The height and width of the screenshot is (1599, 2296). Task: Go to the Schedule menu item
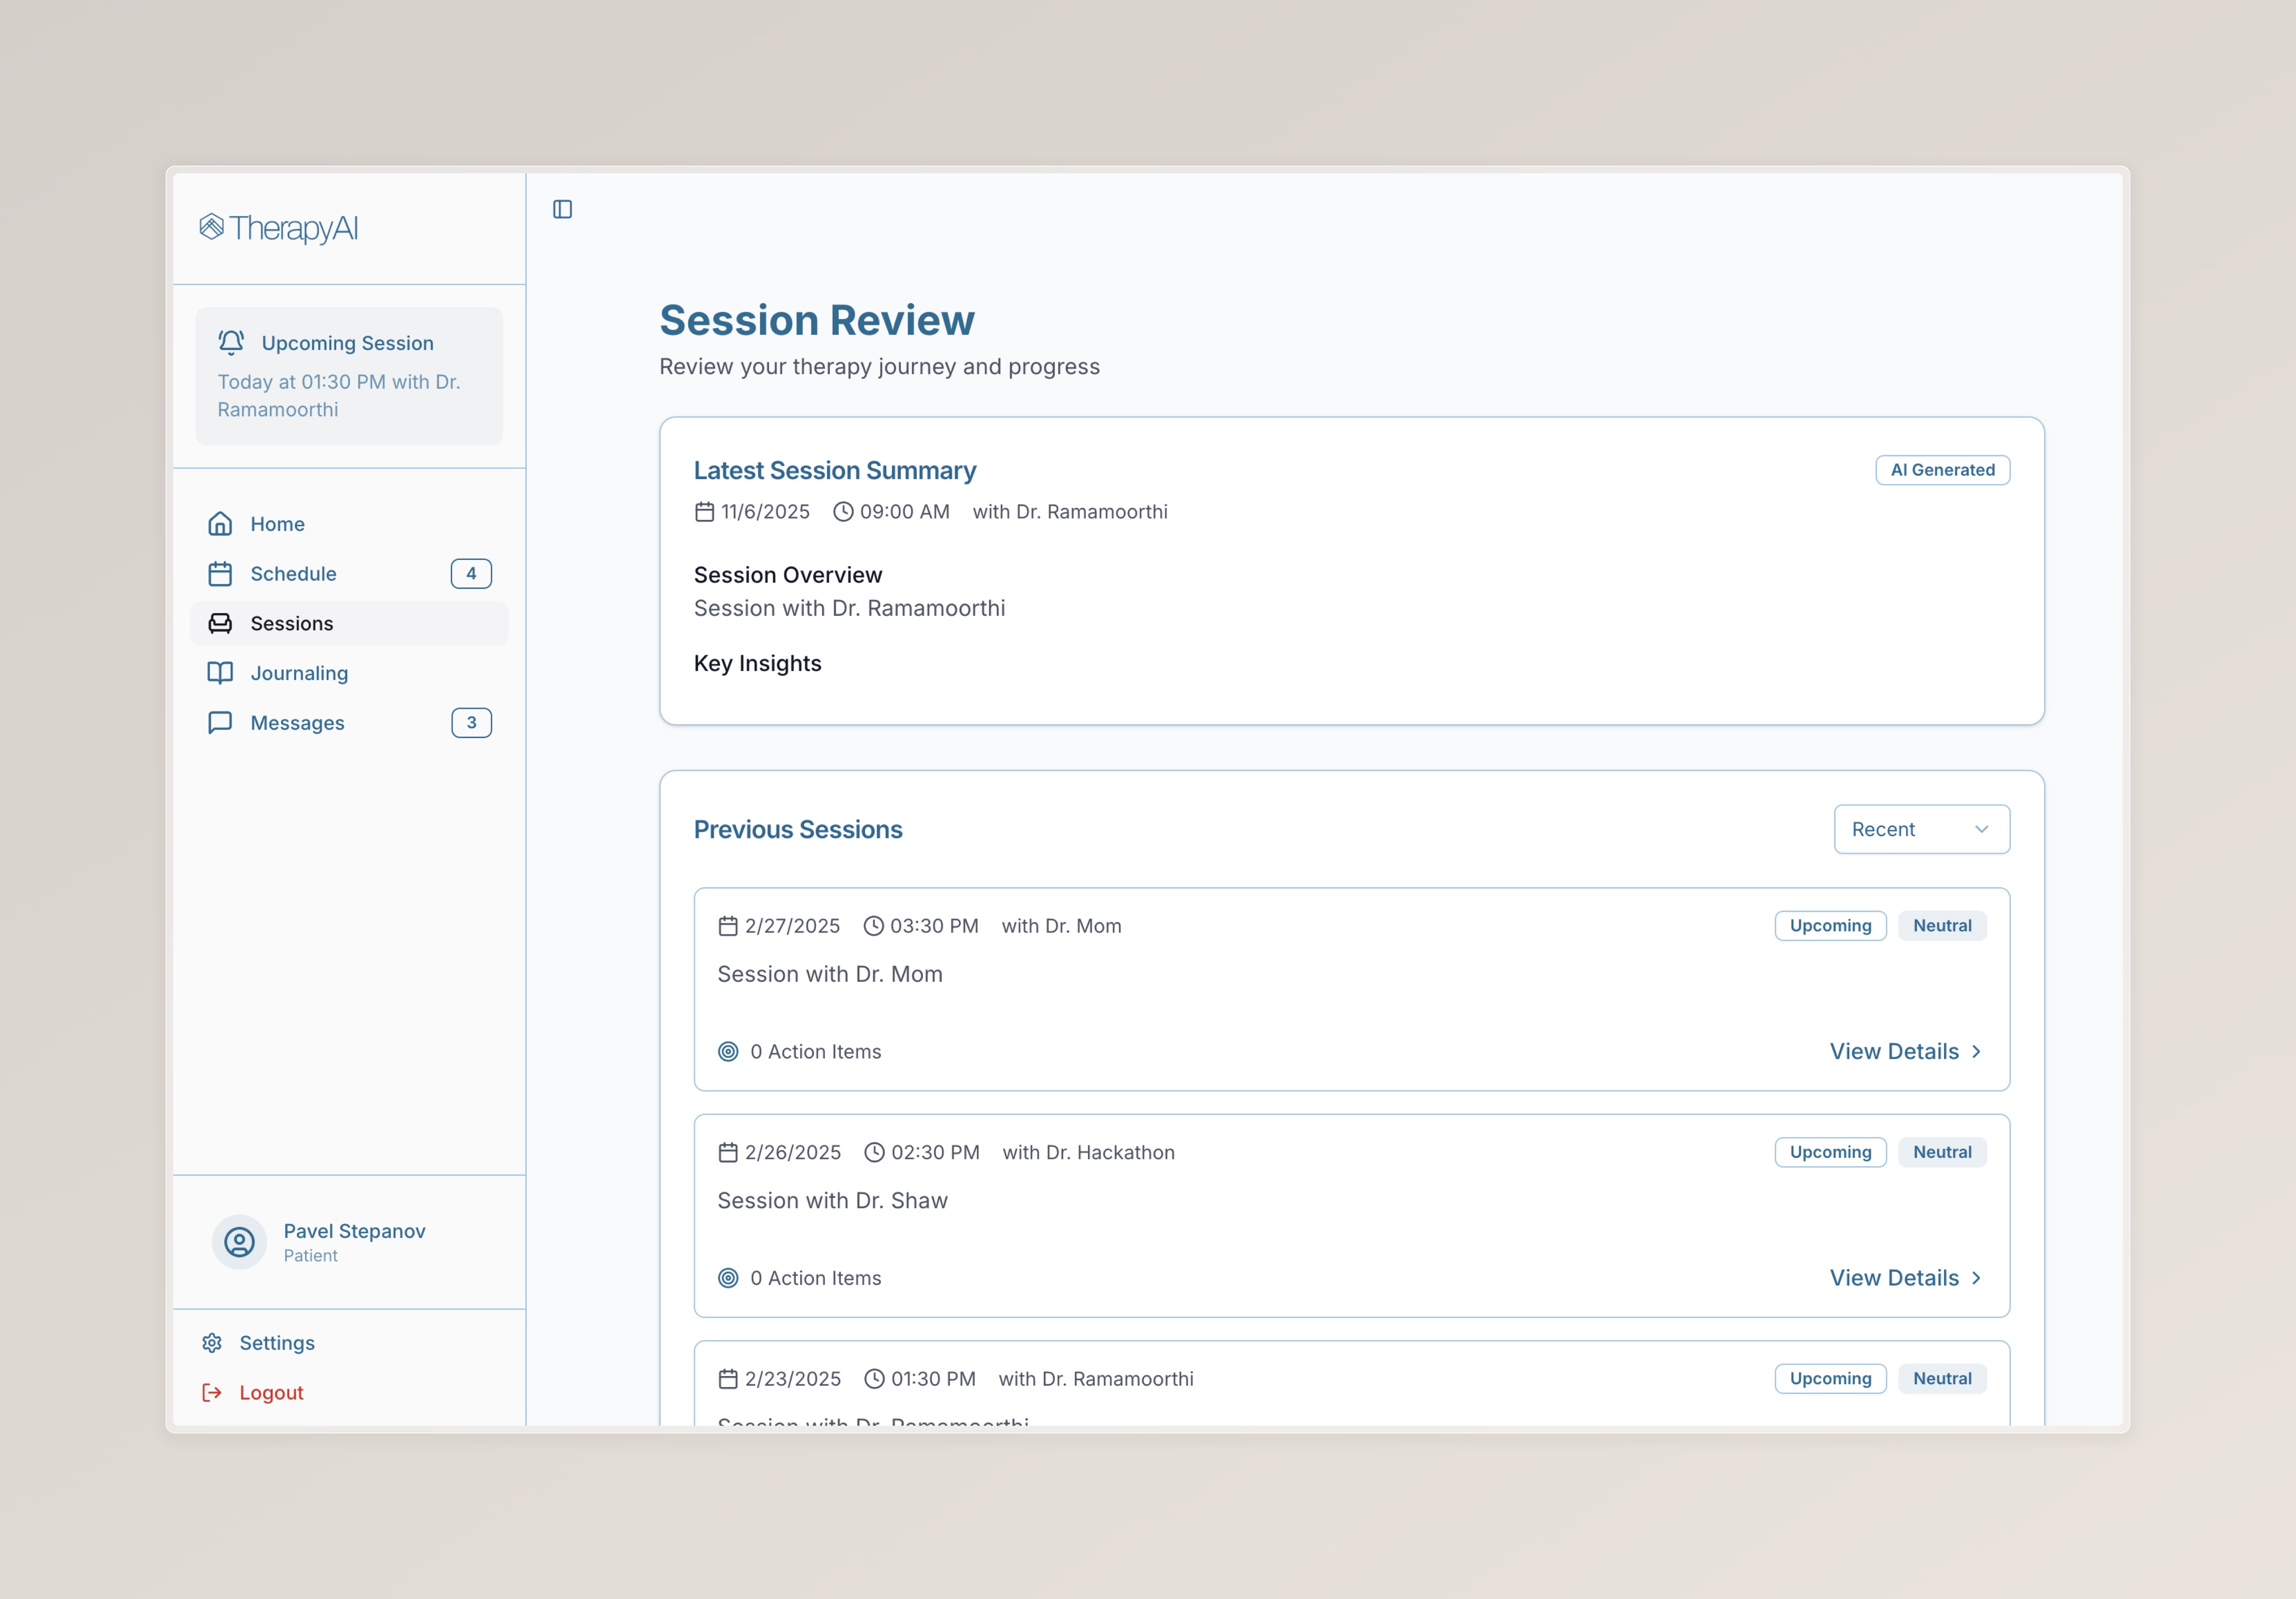pyautogui.click(x=293, y=574)
